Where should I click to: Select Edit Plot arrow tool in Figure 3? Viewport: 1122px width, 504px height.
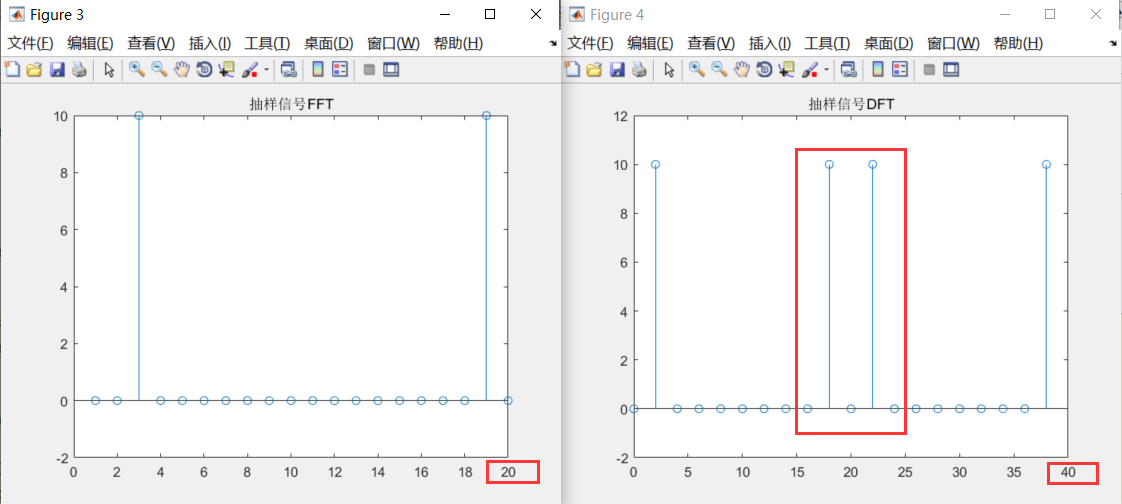pyautogui.click(x=109, y=69)
